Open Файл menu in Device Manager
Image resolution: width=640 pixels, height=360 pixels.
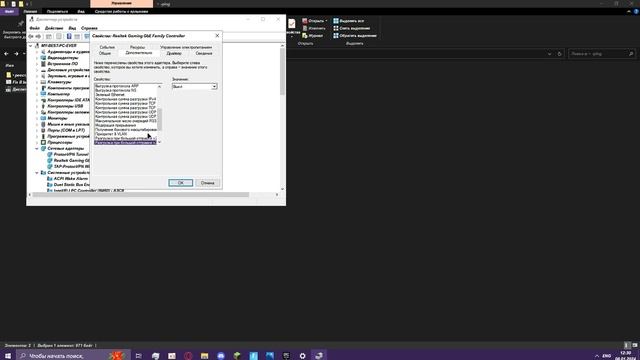[x=34, y=28]
